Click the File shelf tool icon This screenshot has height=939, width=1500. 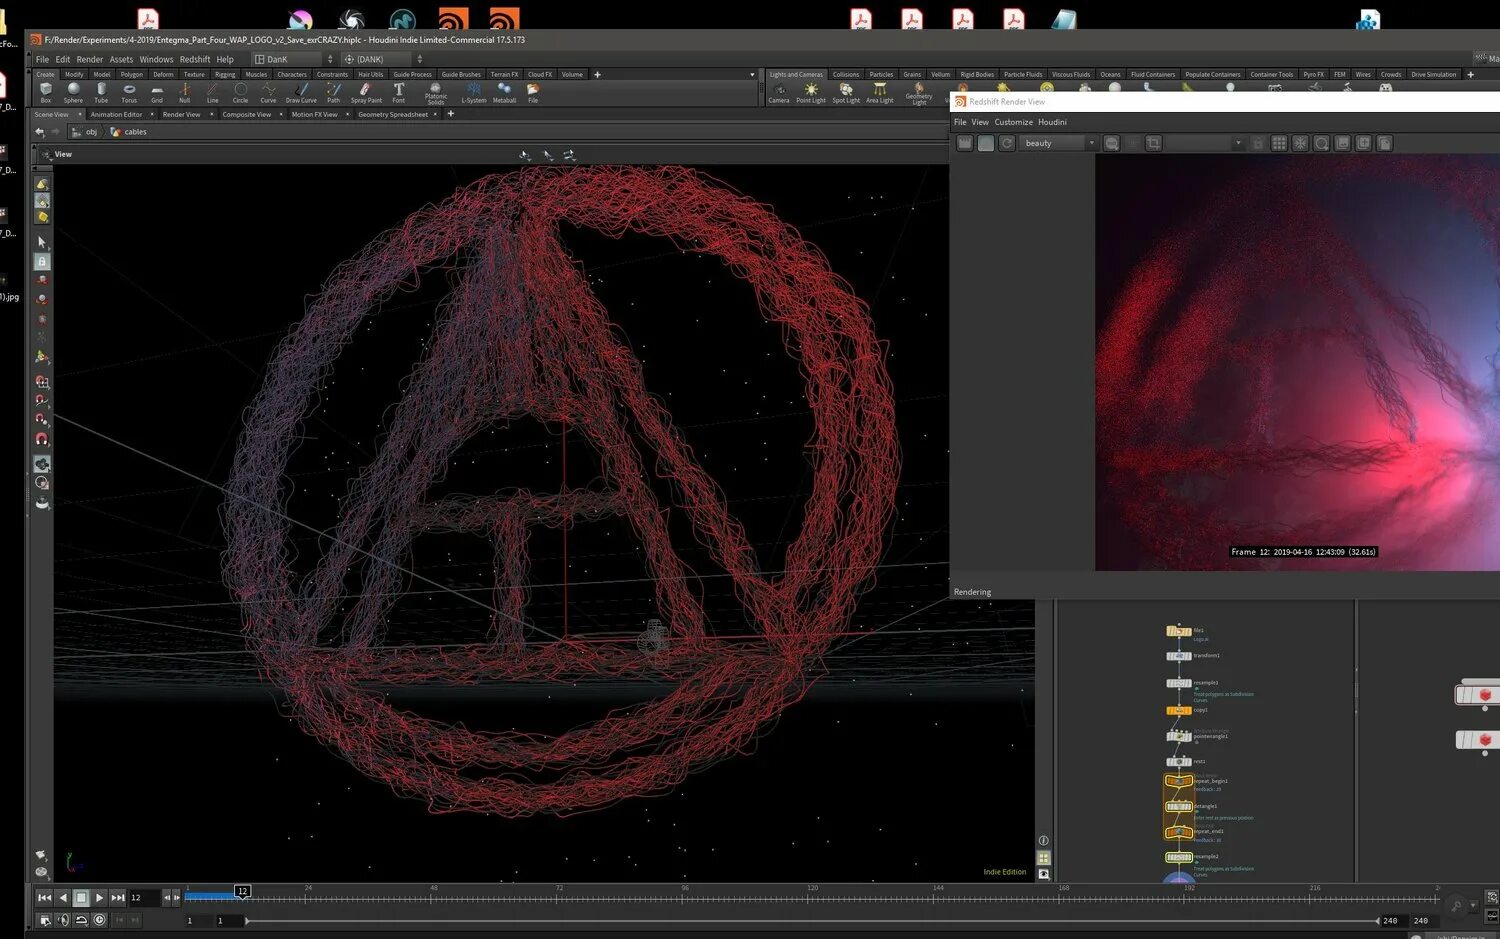pos(533,92)
